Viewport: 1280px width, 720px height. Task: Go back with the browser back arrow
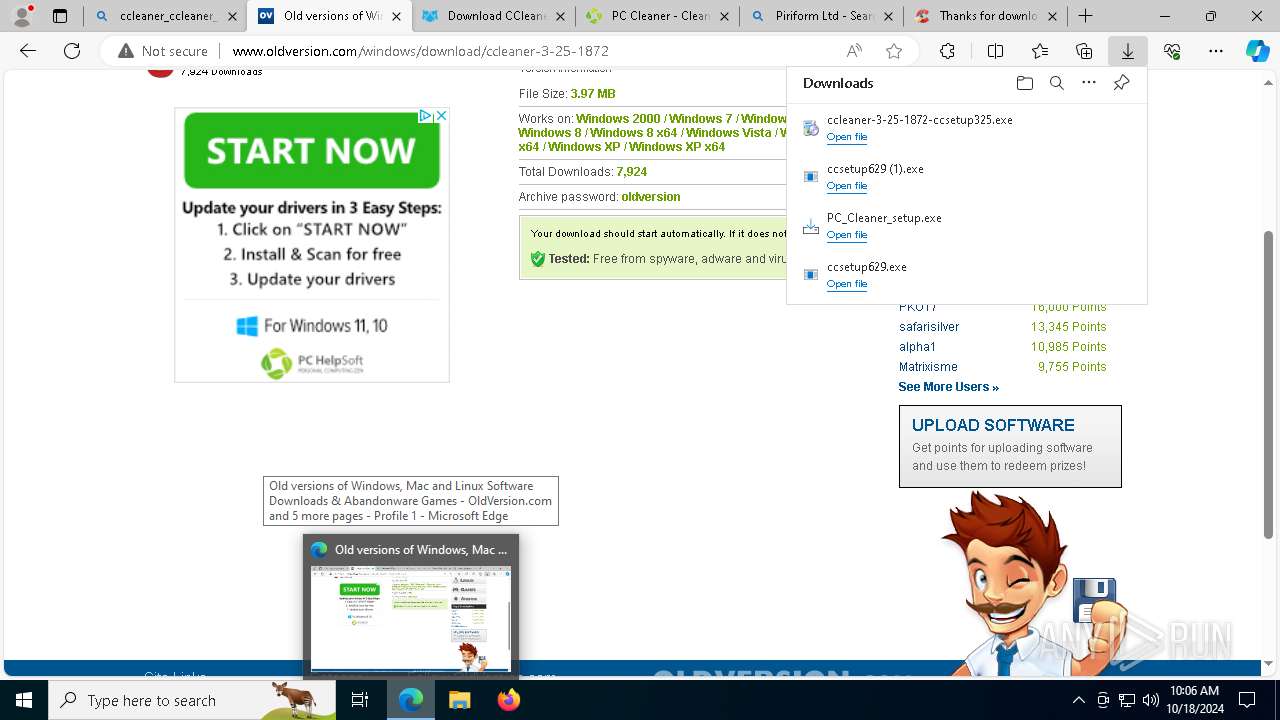tap(28, 51)
